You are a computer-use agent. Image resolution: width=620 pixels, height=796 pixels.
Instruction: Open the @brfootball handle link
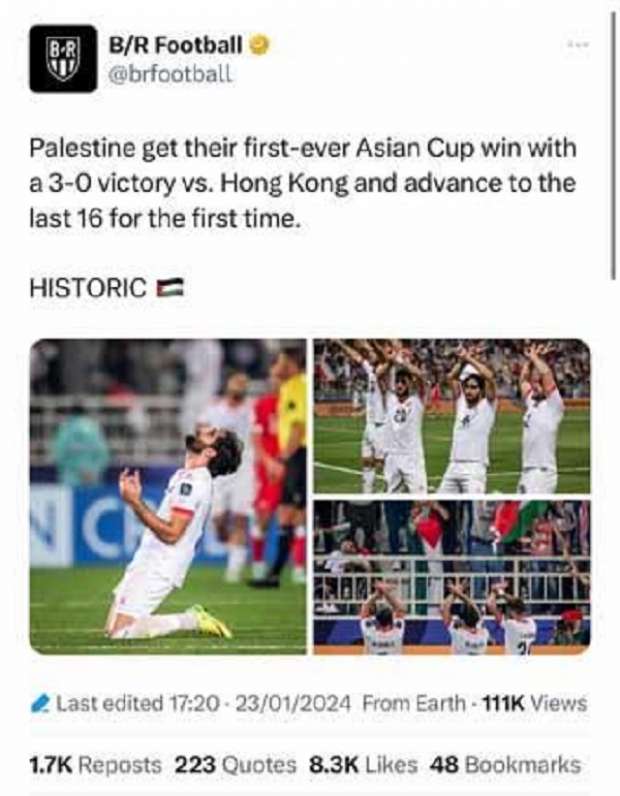pos(170,74)
